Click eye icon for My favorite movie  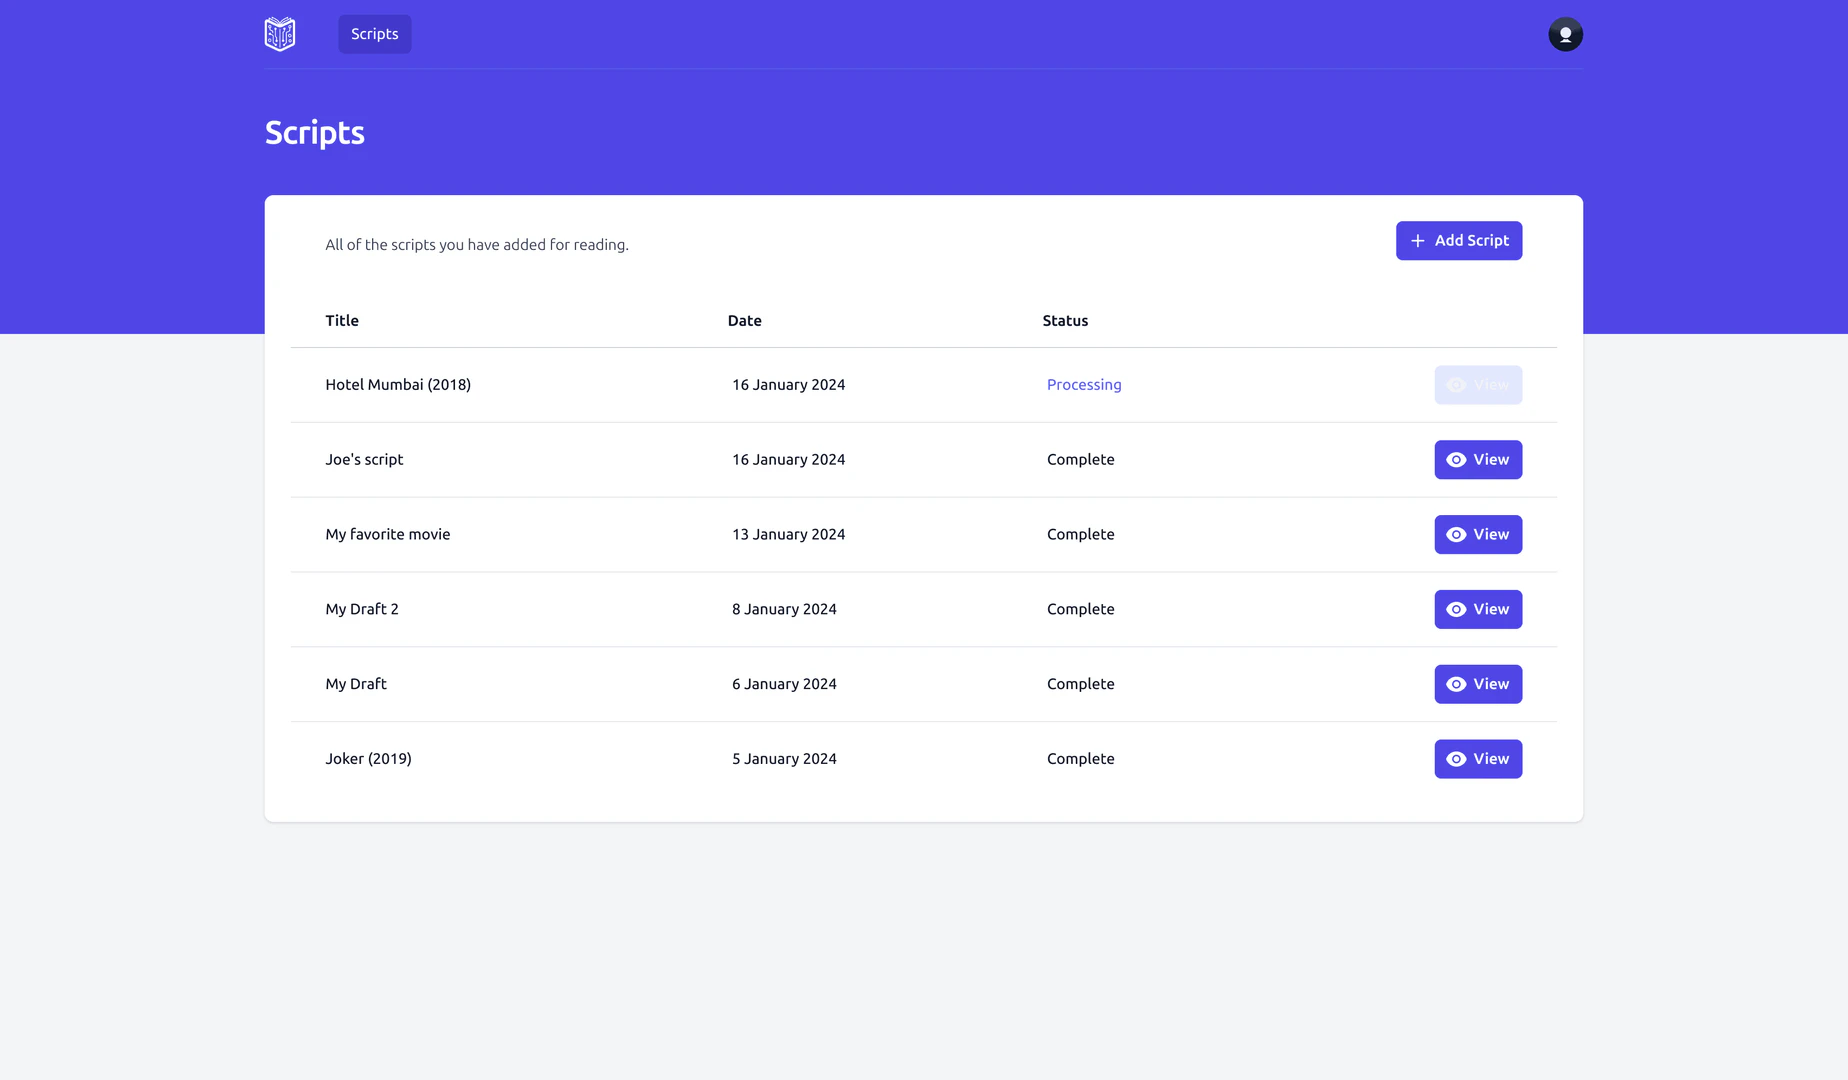[x=1456, y=535]
